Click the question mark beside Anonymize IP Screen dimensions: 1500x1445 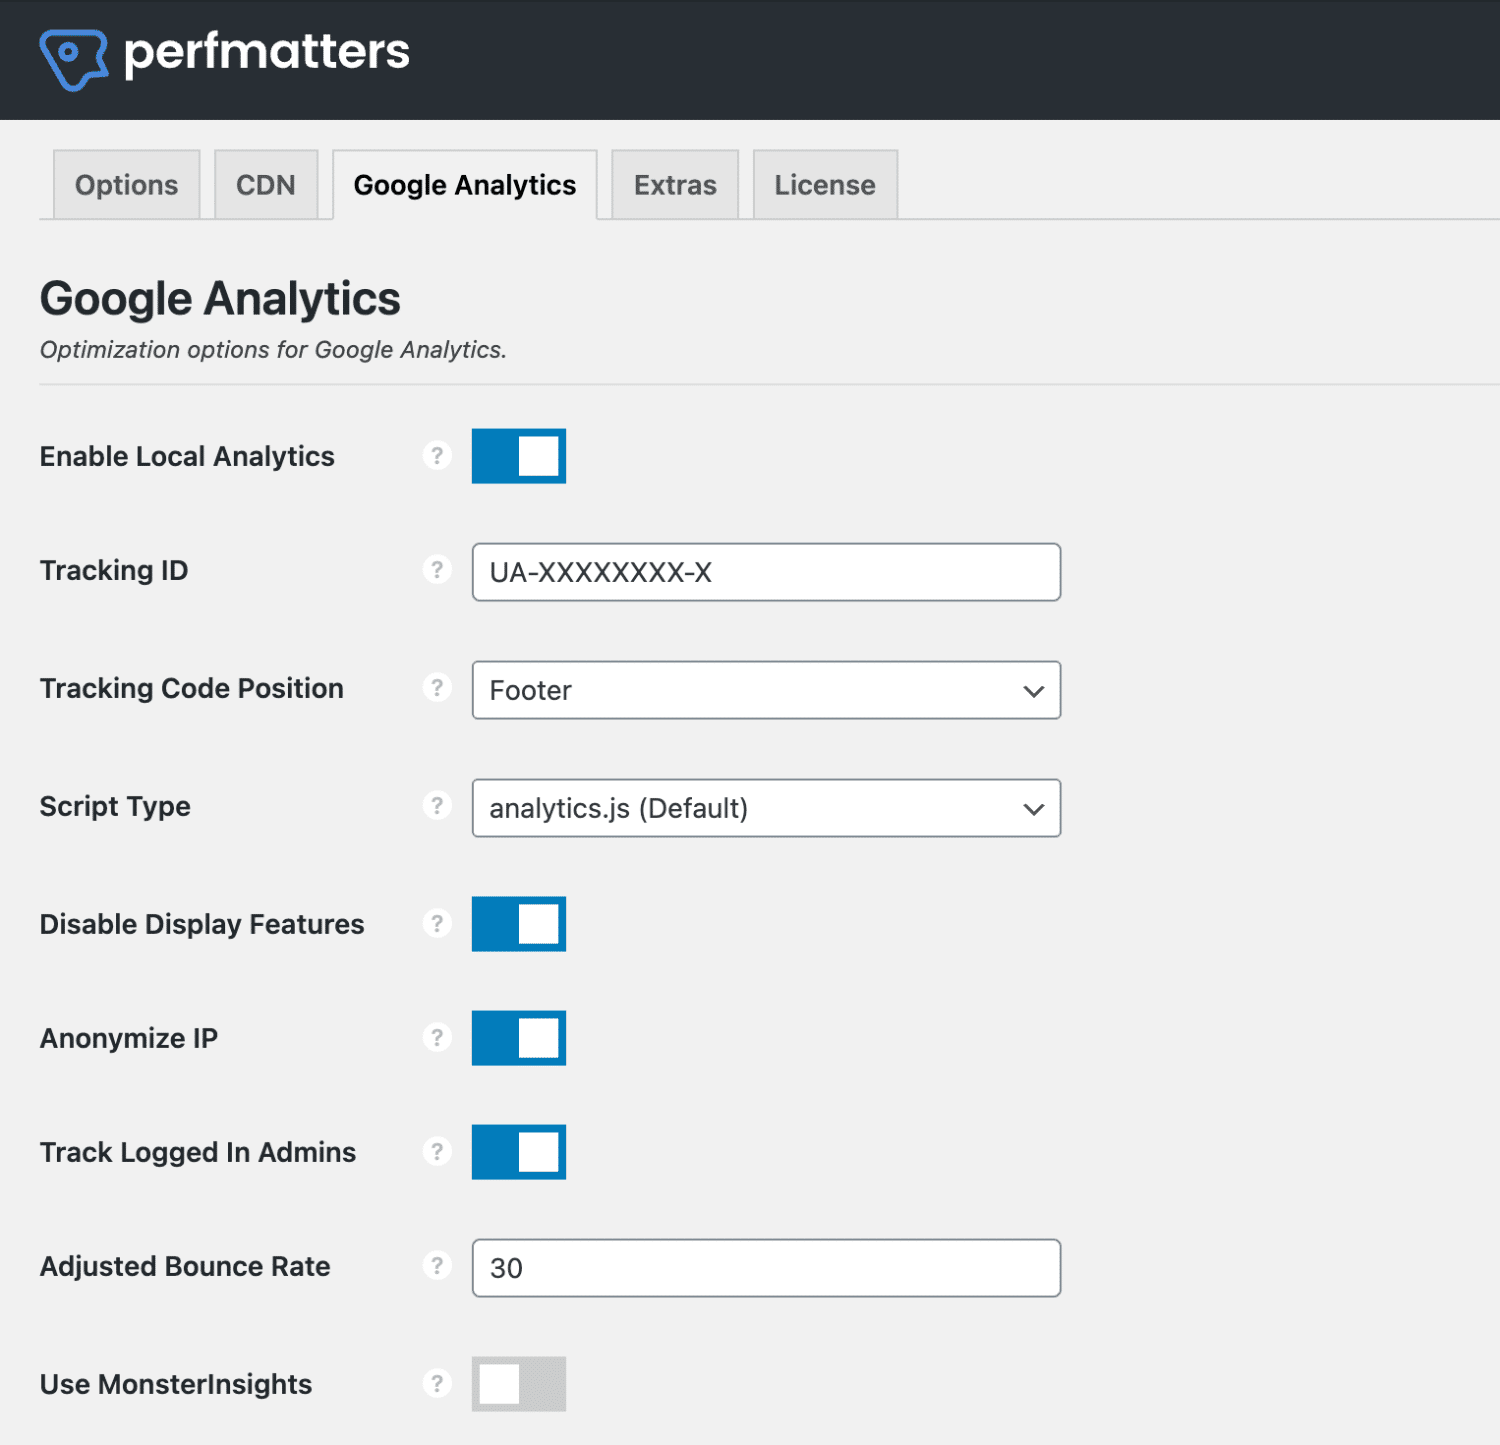pos(437,1038)
